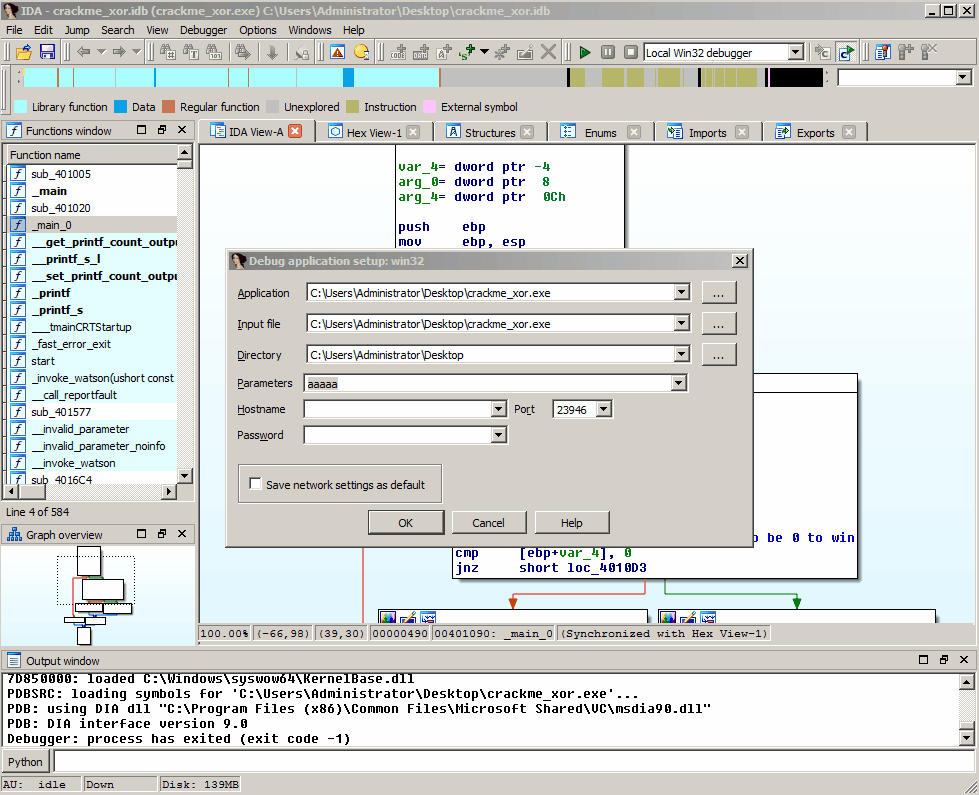Click the Pause process toolbar icon
The height and width of the screenshot is (795, 979).
608,52
